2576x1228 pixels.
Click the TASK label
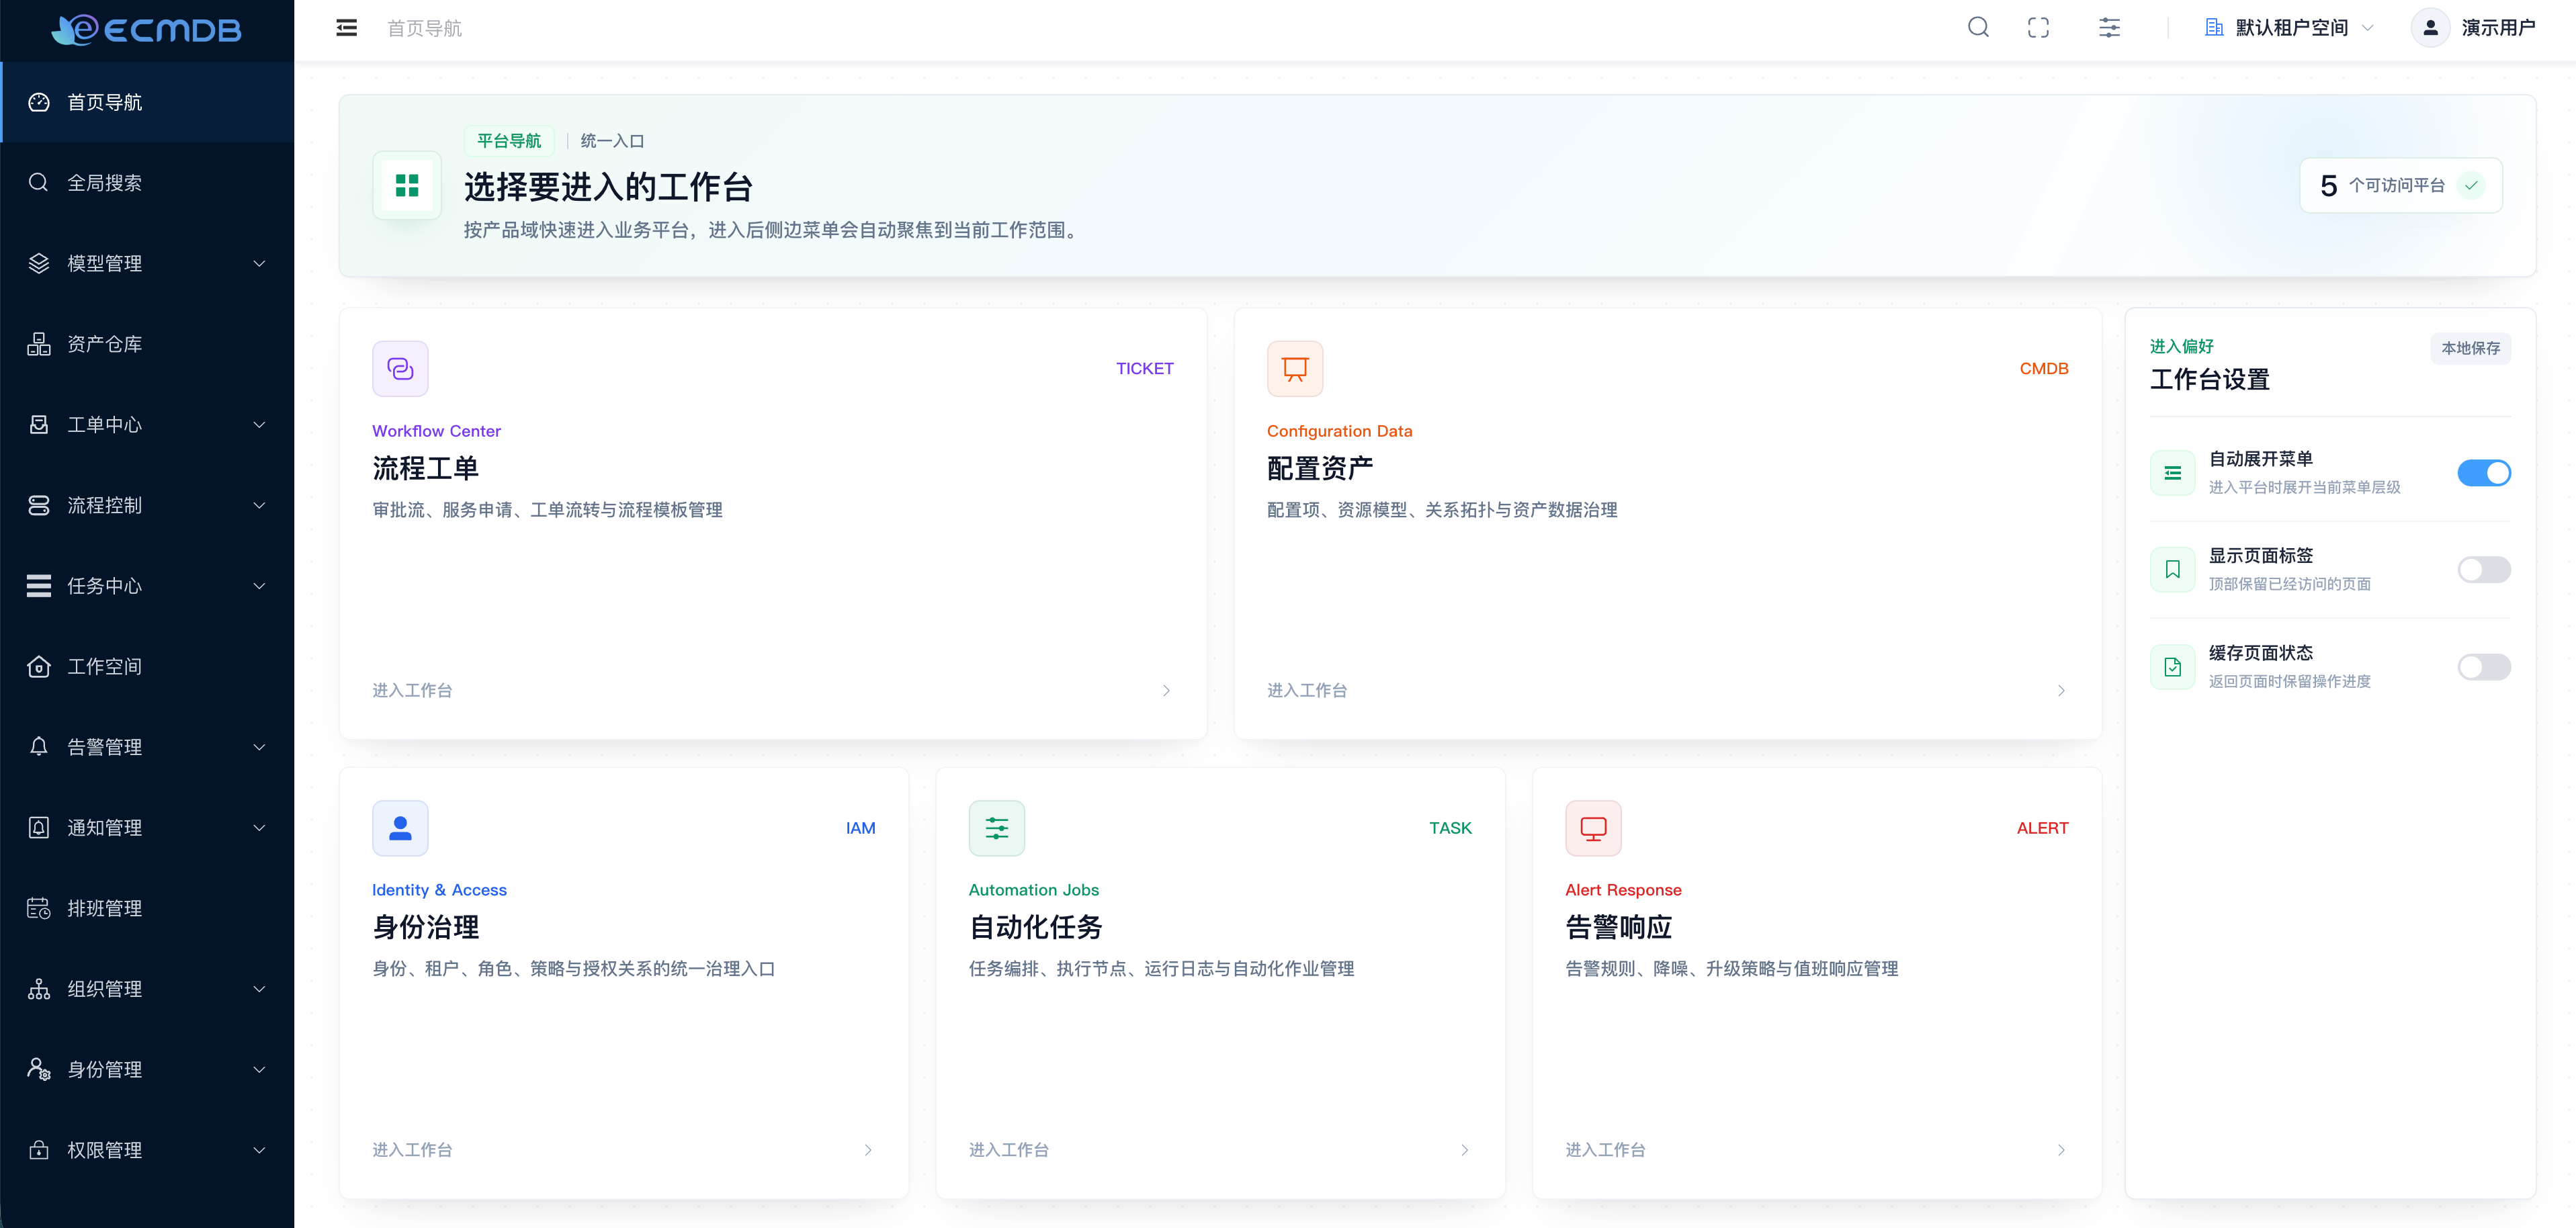[x=1450, y=828]
